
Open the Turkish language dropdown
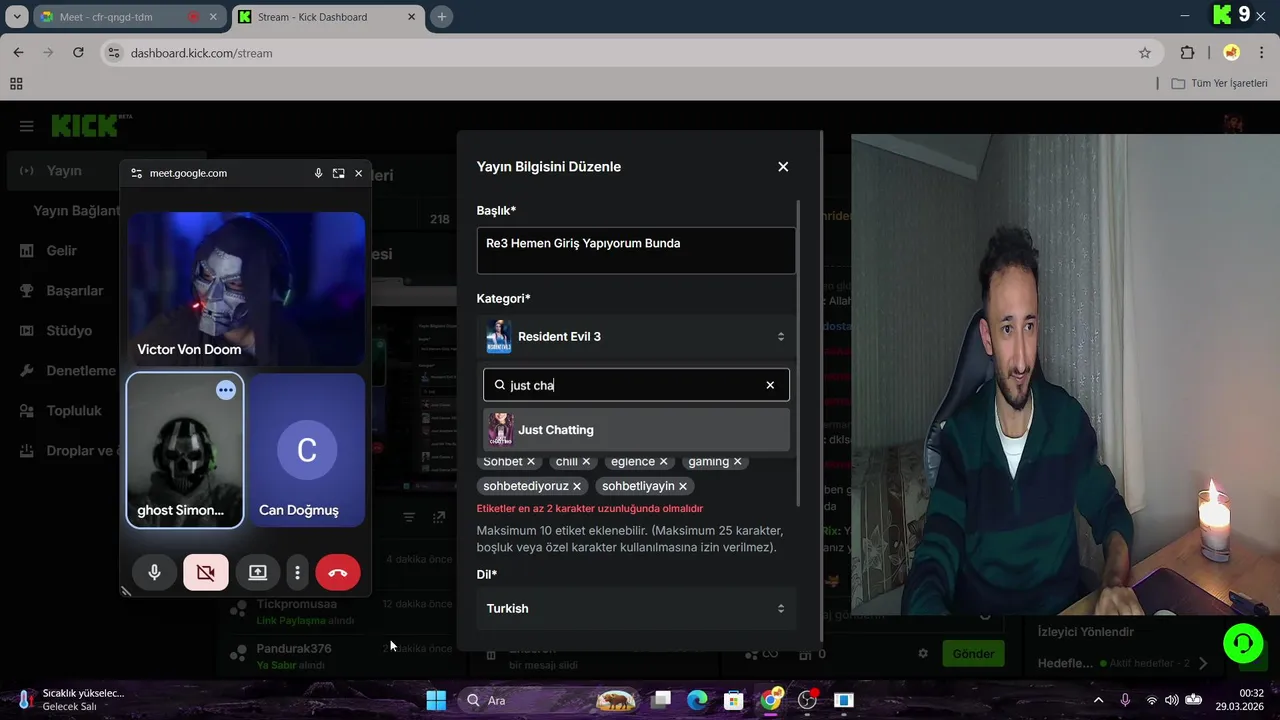(636, 608)
